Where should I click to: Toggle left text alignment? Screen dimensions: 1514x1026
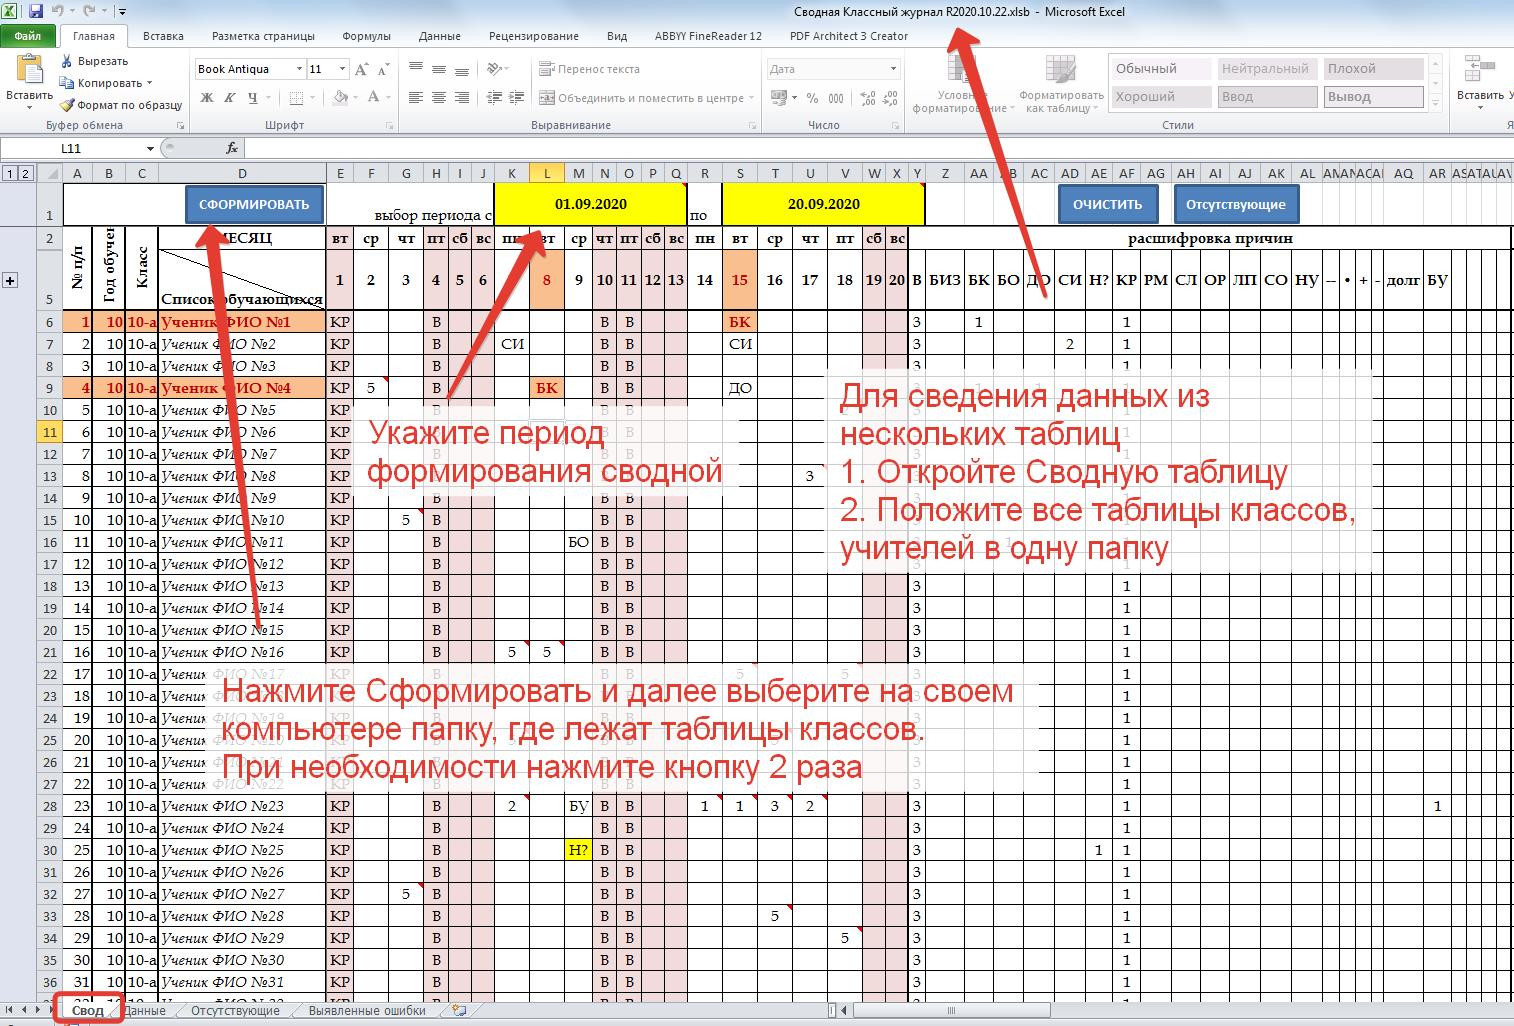418,97
